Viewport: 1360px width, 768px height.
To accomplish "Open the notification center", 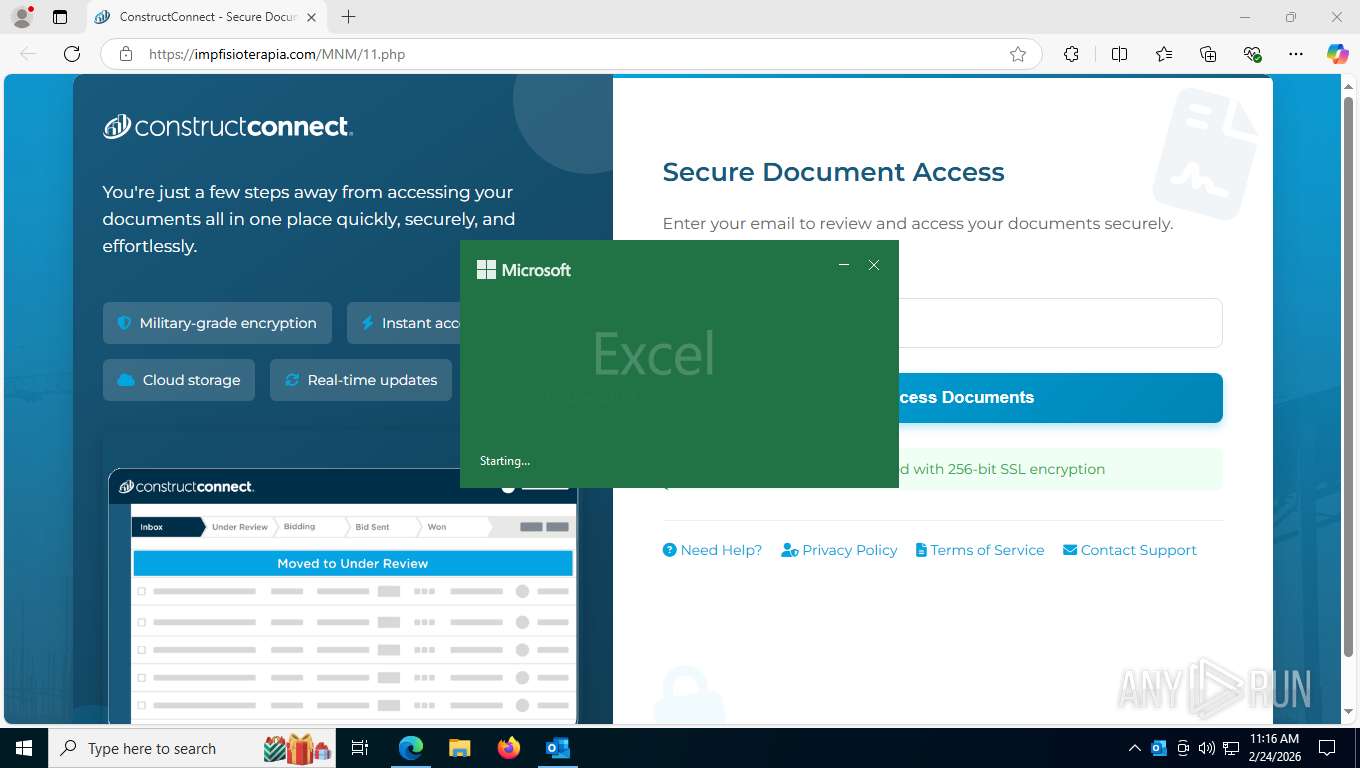I will pyautogui.click(x=1327, y=748).
